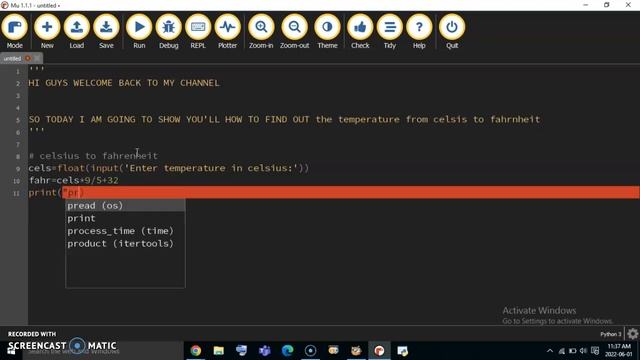Place cursor in 'fahr=cels*9/5+32' line
Screen dimensions: 640x360
pyautogui.click(x=73, y=180)
